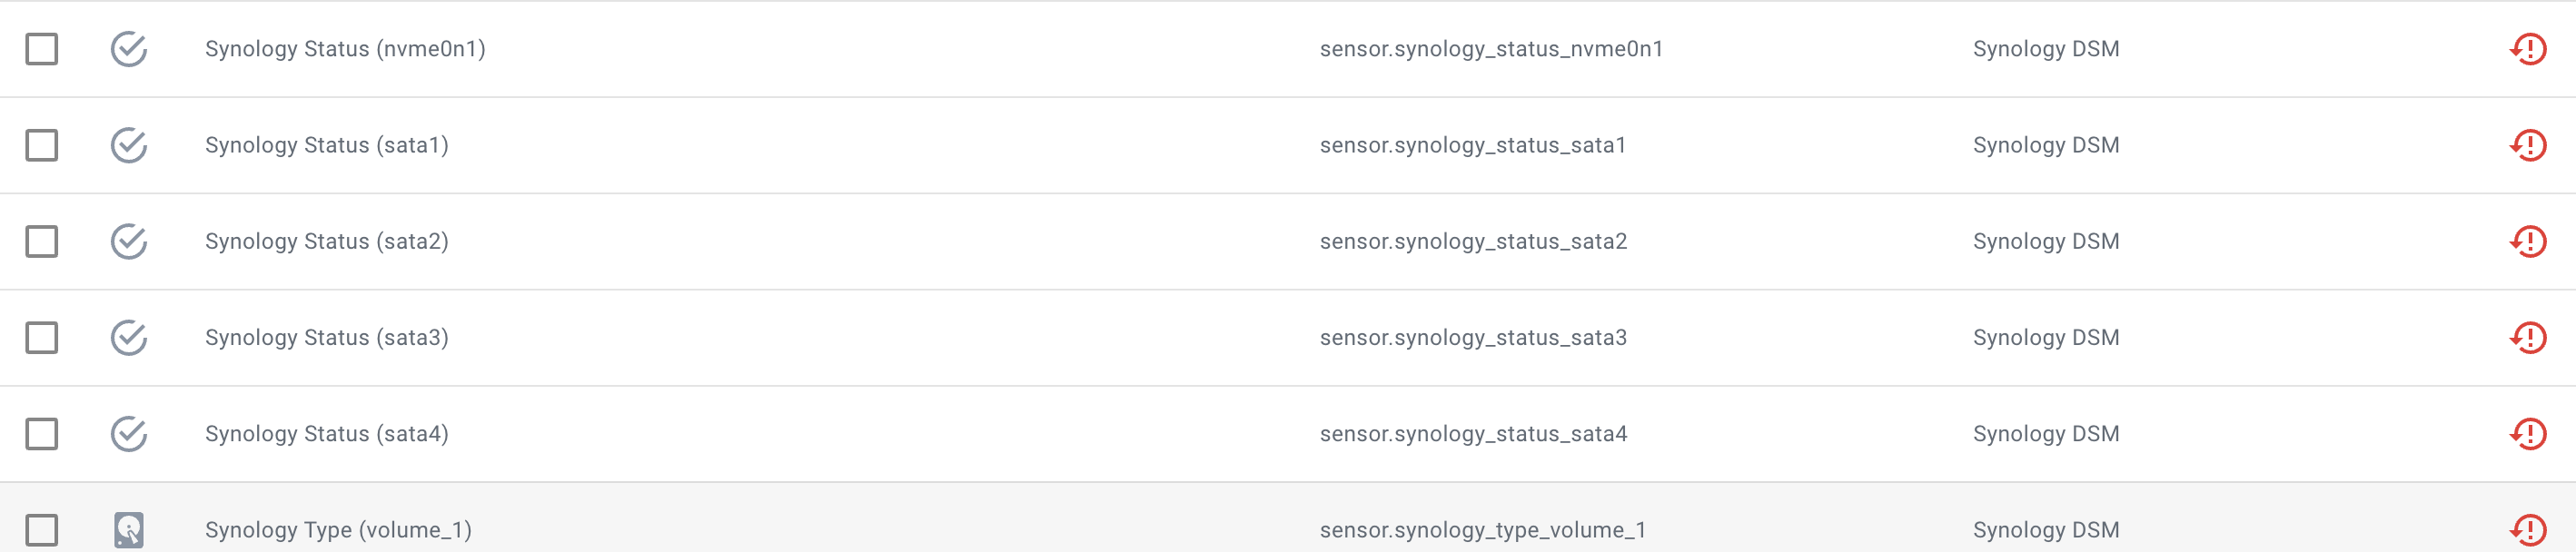
Task: Mark the checkbox for Synology Type (volume_1)
Action: point(41,529)
